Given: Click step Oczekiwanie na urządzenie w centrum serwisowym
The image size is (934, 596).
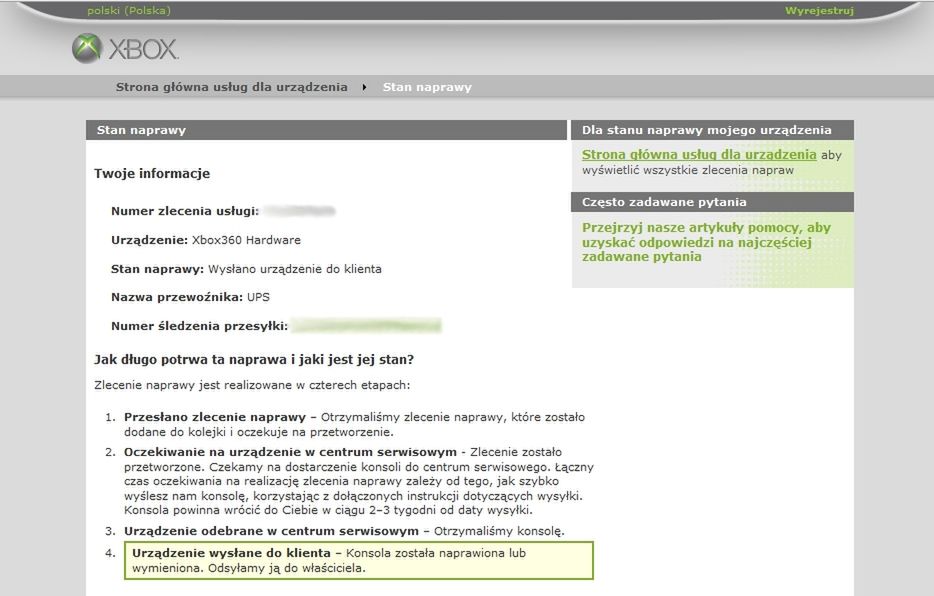Looking at the screenshot, I should click(x=359, y=481).
